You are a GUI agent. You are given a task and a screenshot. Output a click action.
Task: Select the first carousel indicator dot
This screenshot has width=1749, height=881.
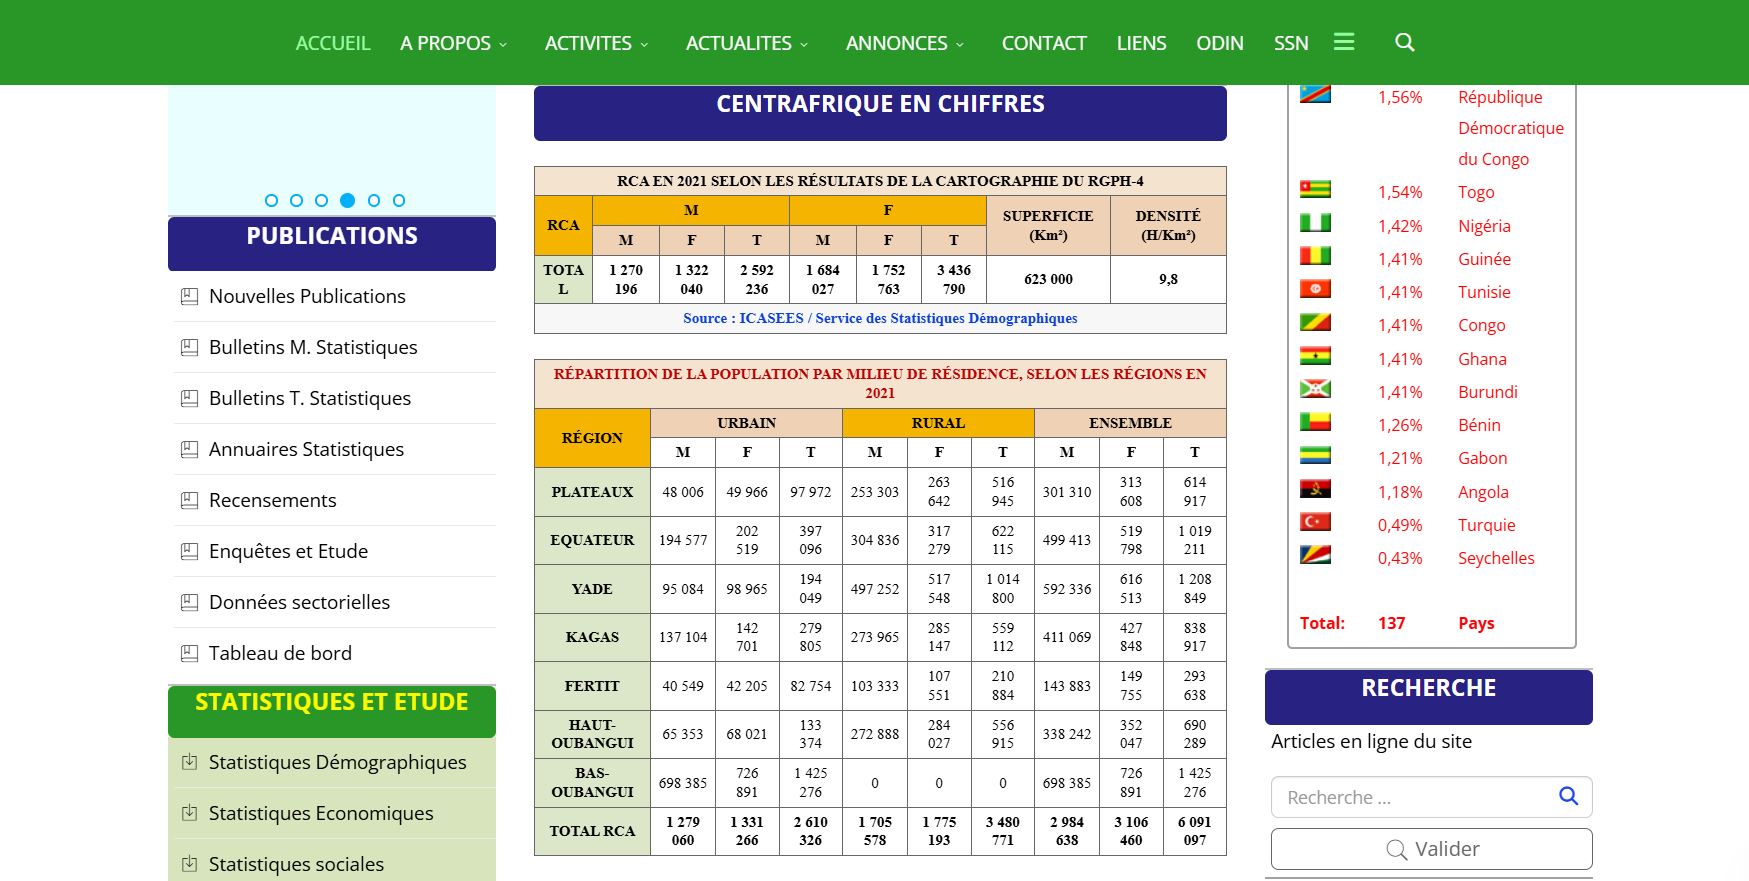[271, 200]
